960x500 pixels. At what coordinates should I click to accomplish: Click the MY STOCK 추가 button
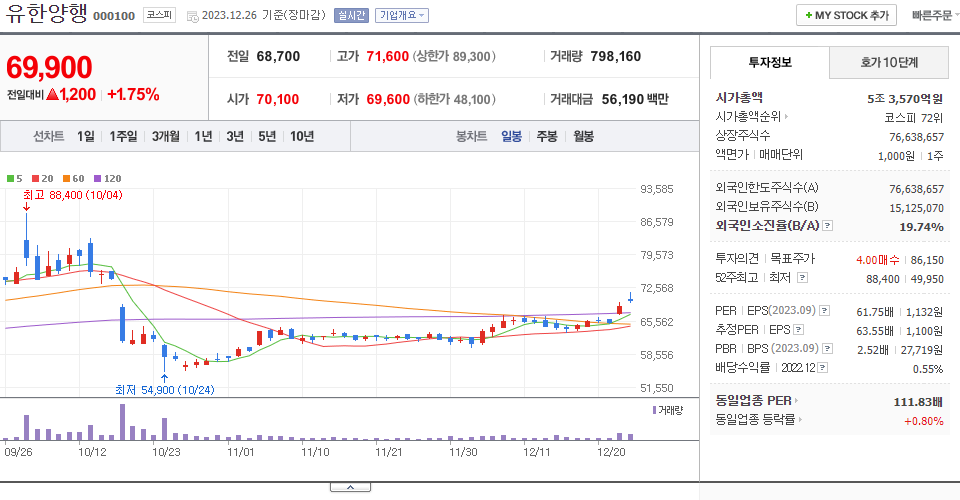click(x=846, y=15)
